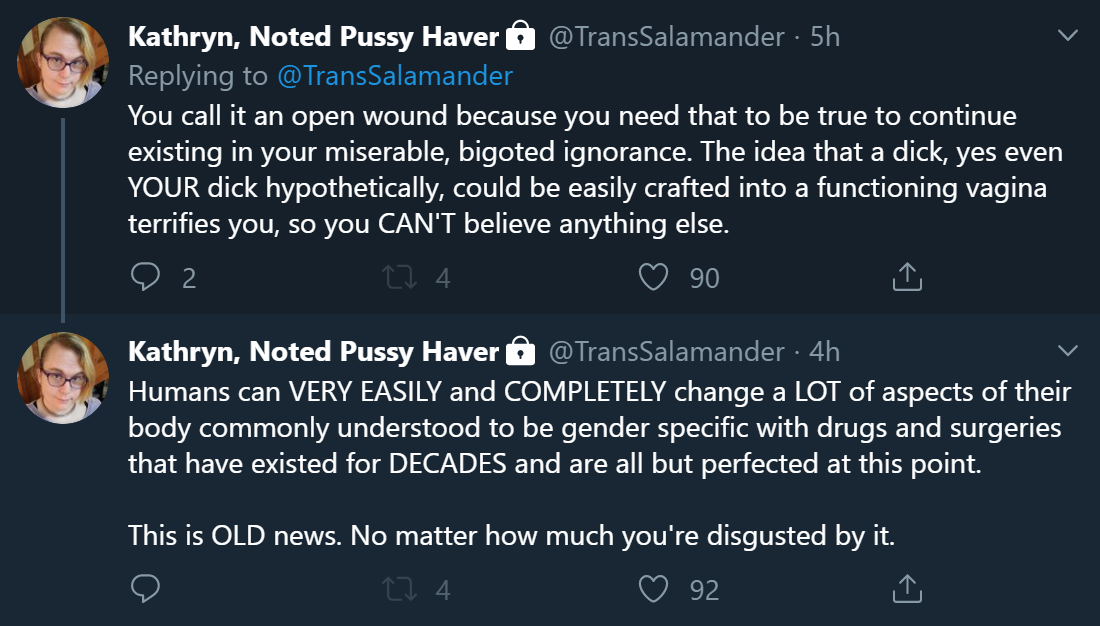Open the 'Replying to @TransSalamander' link
Image resolution: width=1100 pixels, height=626 pixels.
pos(394,76)
